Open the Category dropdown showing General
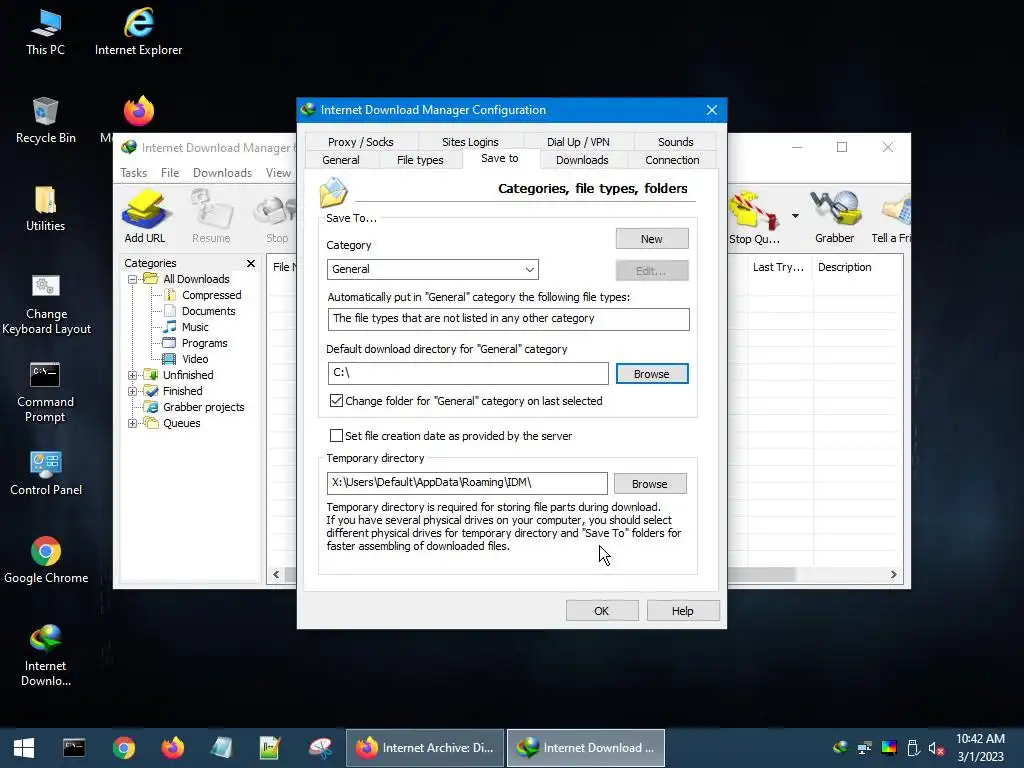The width and height of the screenshot is (1024, 768). coord(432,269)
